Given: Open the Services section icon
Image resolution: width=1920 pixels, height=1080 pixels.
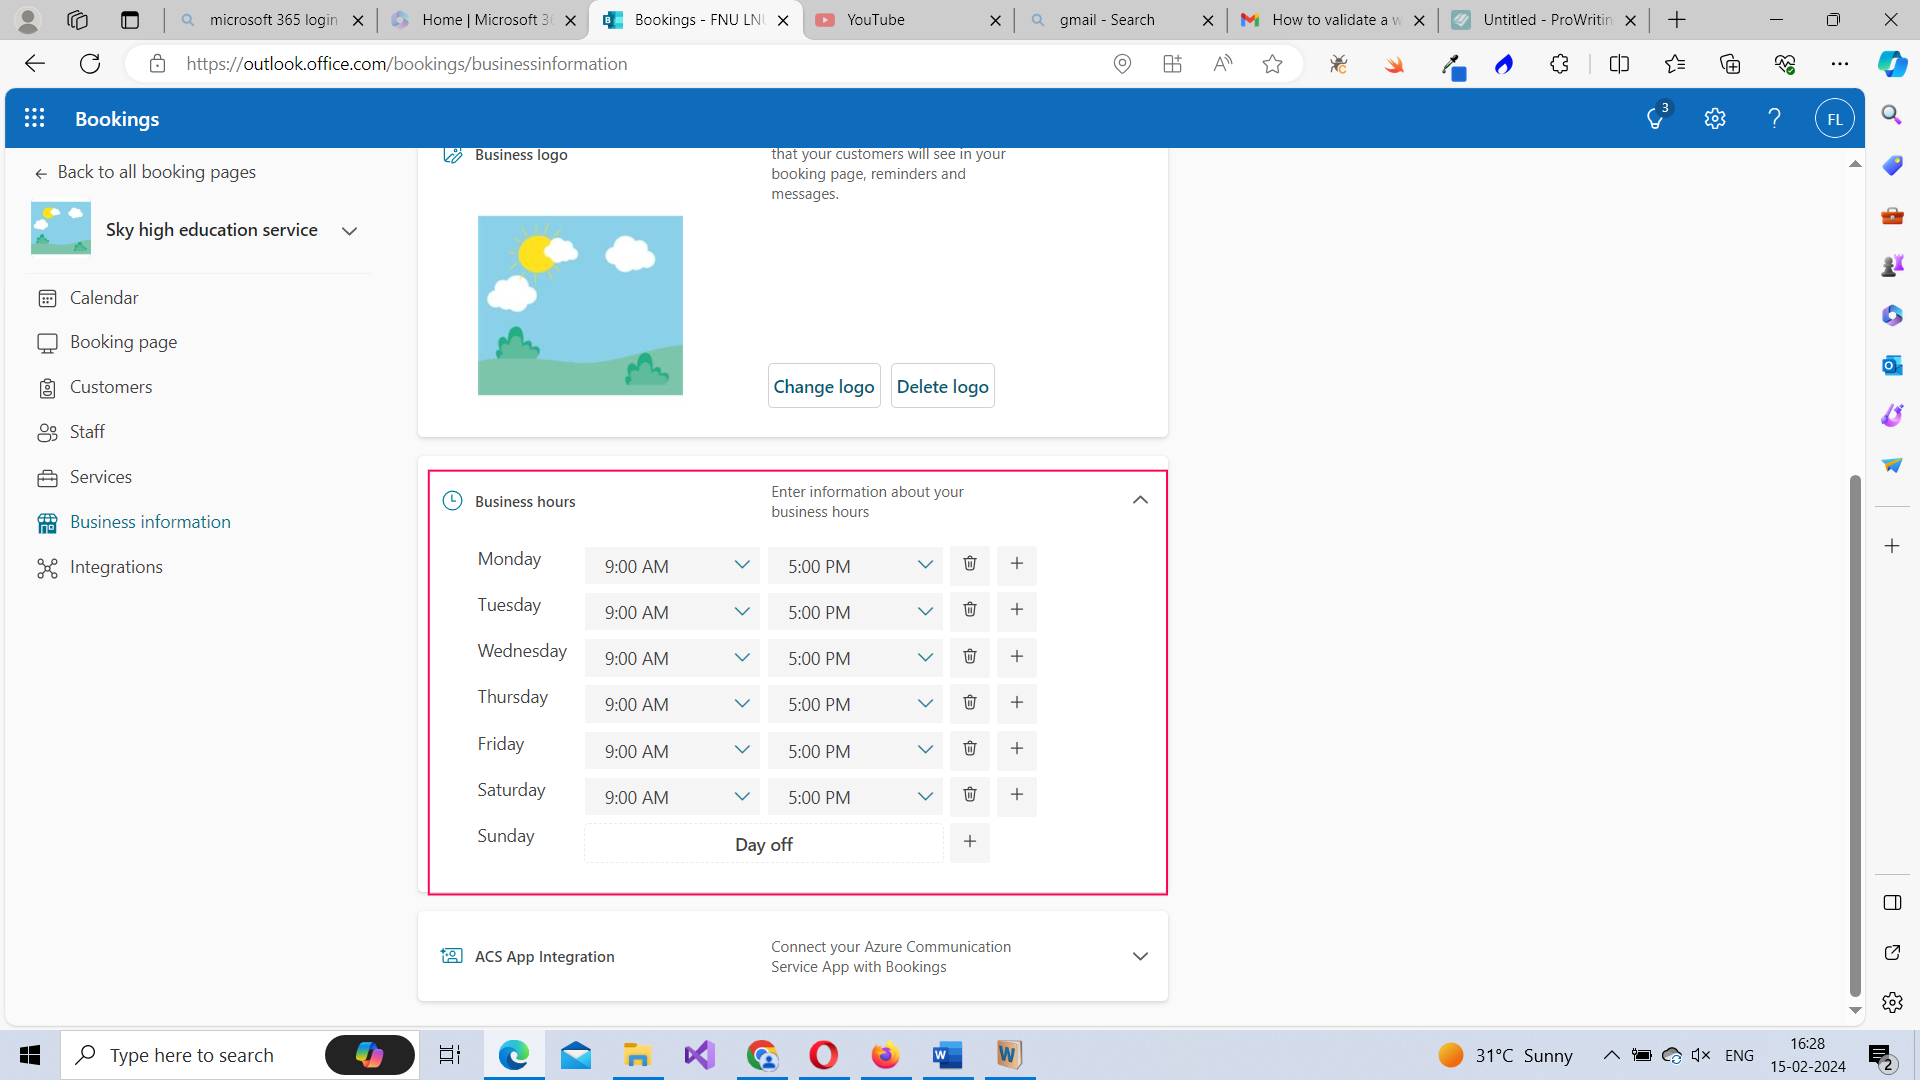Looking at the screenshot, I should pyautogui.click(x=48, y=477).
